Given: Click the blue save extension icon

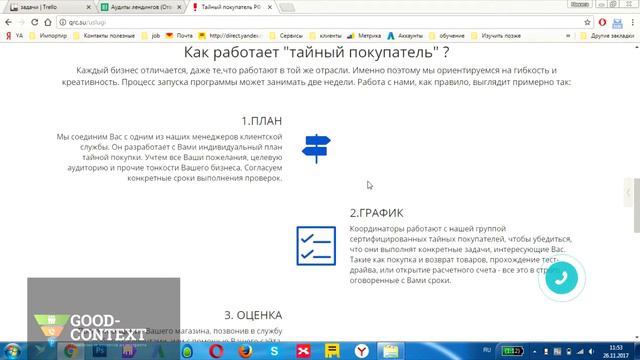Looking at the screenshot, I should click(618, 23).
